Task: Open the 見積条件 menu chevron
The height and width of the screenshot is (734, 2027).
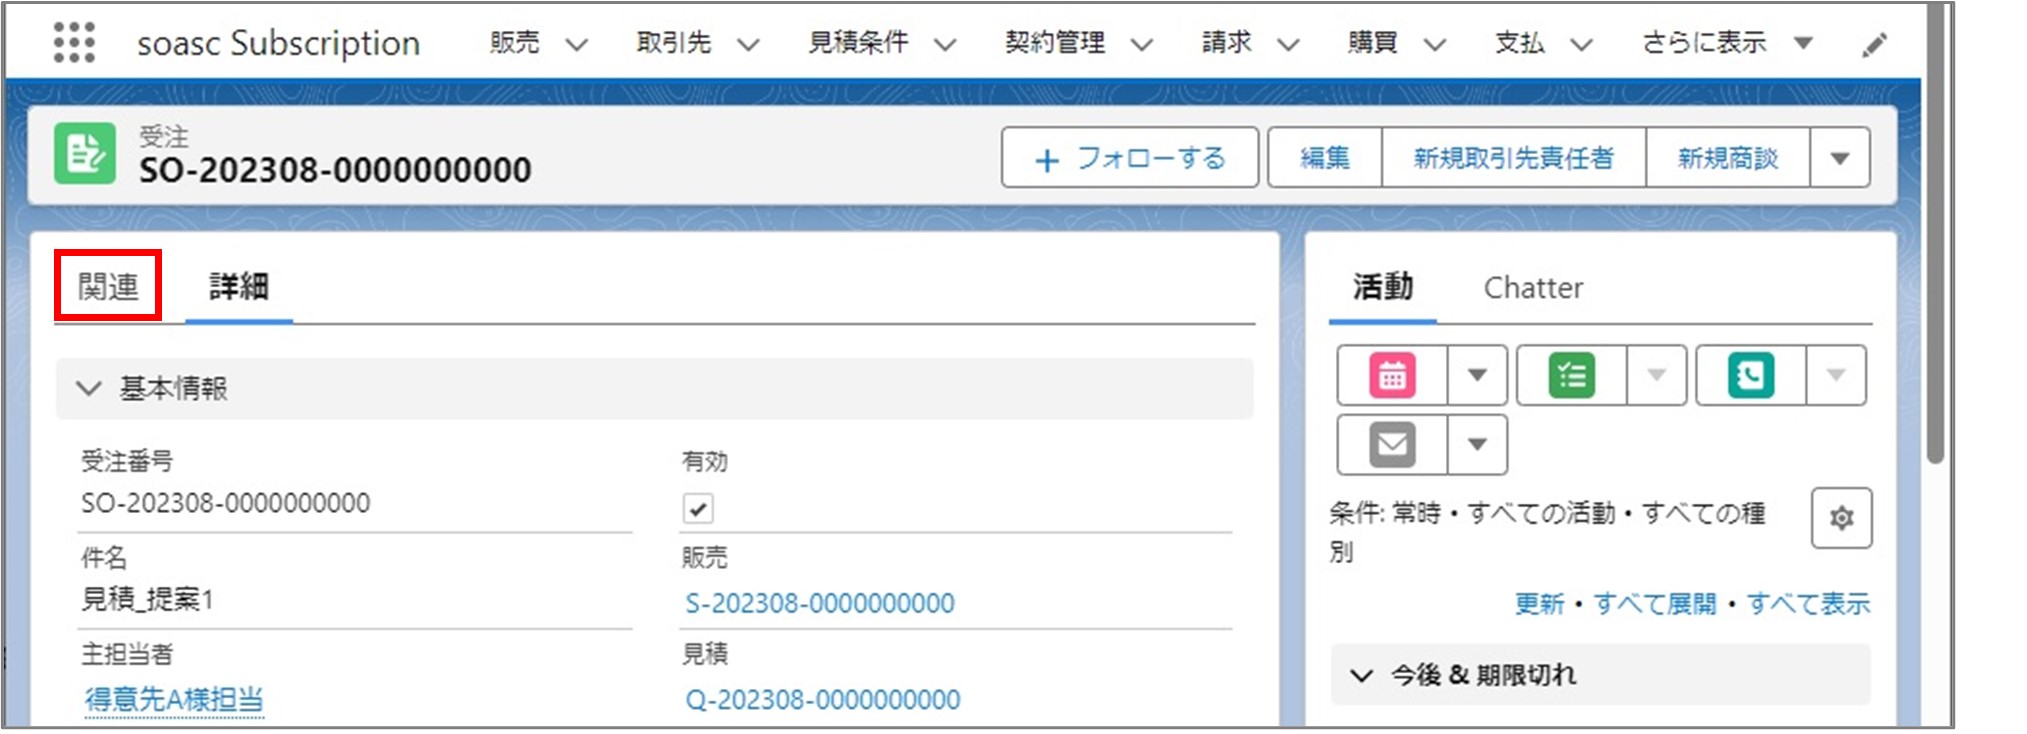Action: (x=945, y=44)
